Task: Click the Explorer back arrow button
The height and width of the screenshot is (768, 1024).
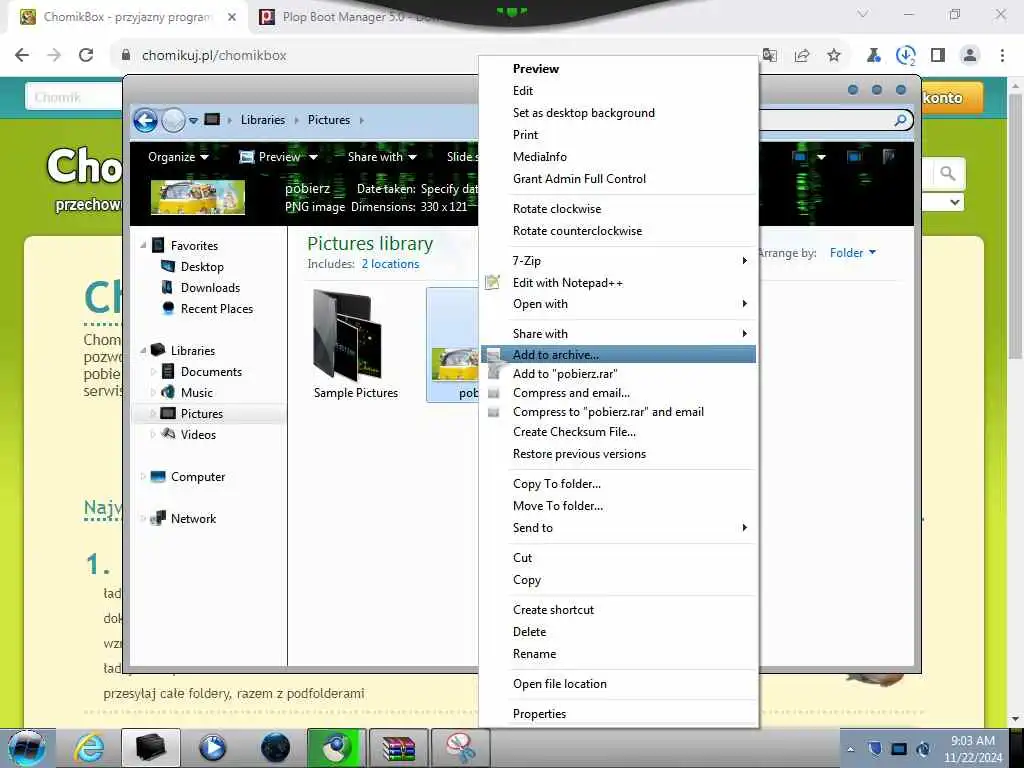Action: (145, 120)
